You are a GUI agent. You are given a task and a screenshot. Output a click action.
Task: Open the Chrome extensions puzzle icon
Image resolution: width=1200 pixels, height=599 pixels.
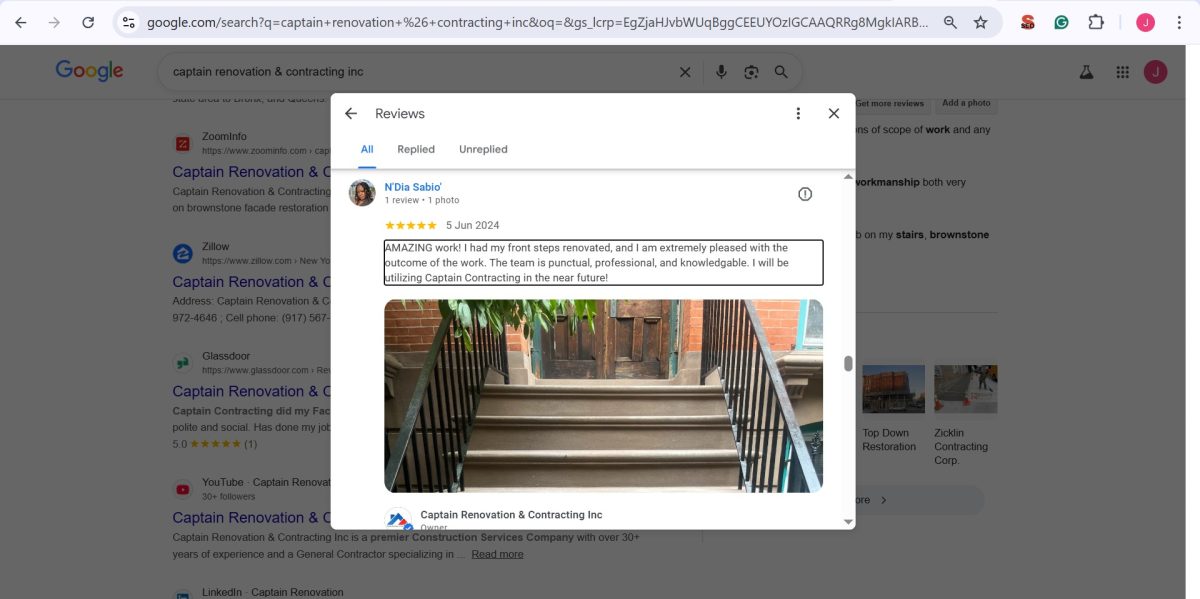1096,22
